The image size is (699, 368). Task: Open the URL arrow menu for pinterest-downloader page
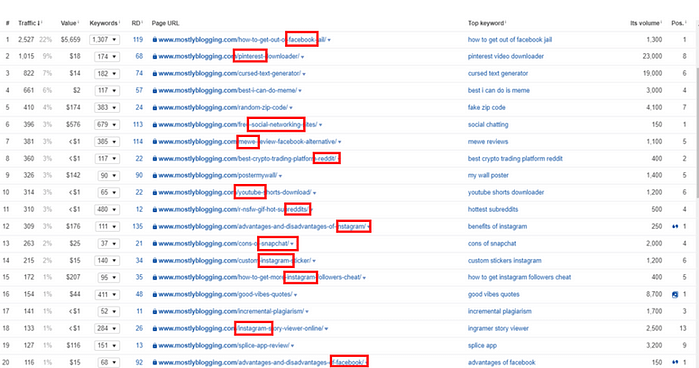303,57
